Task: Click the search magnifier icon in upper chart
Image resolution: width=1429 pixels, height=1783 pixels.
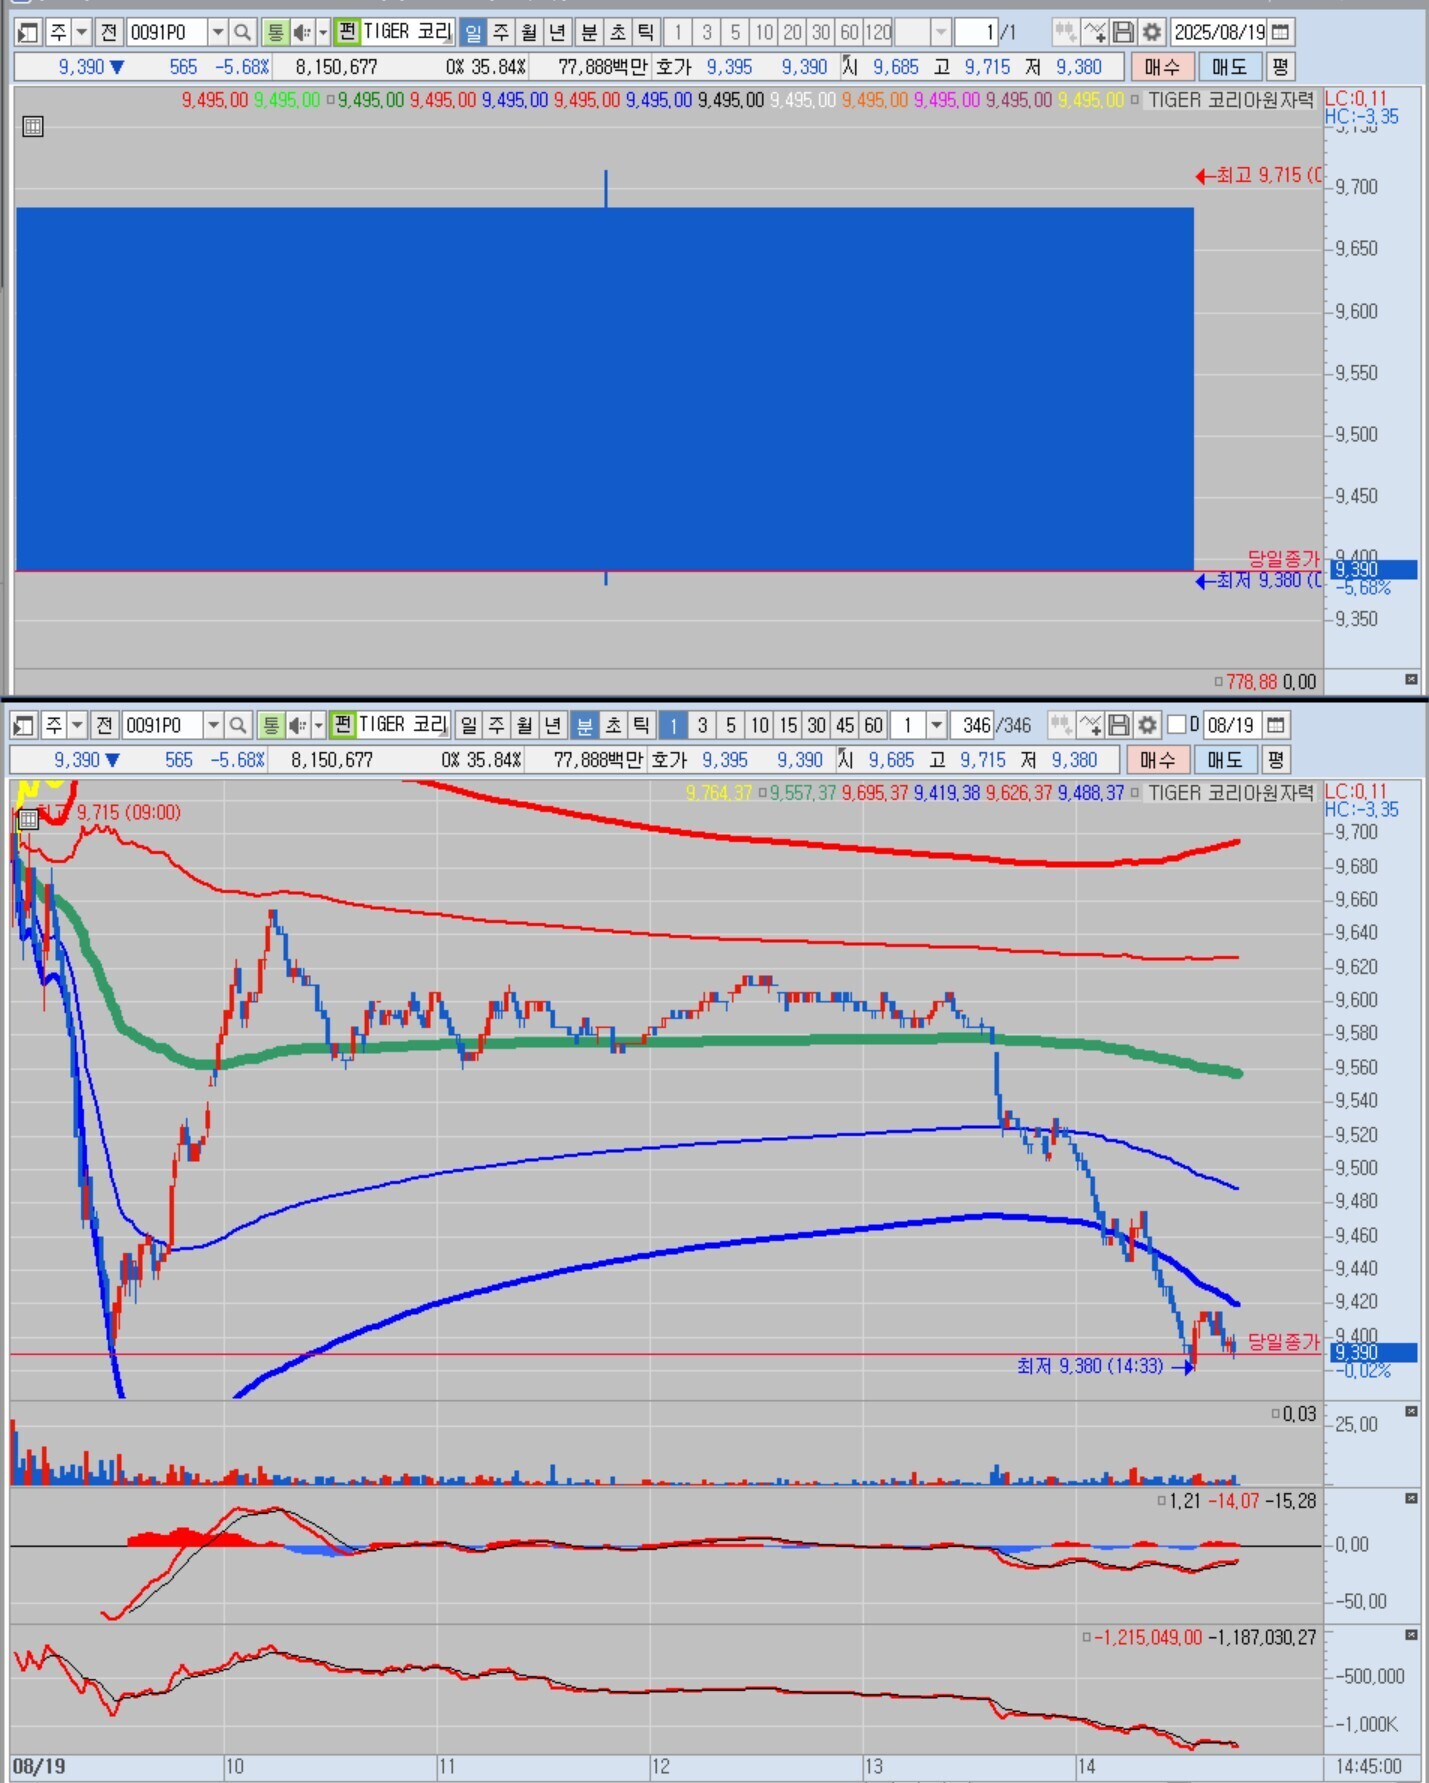Action: 241,32
